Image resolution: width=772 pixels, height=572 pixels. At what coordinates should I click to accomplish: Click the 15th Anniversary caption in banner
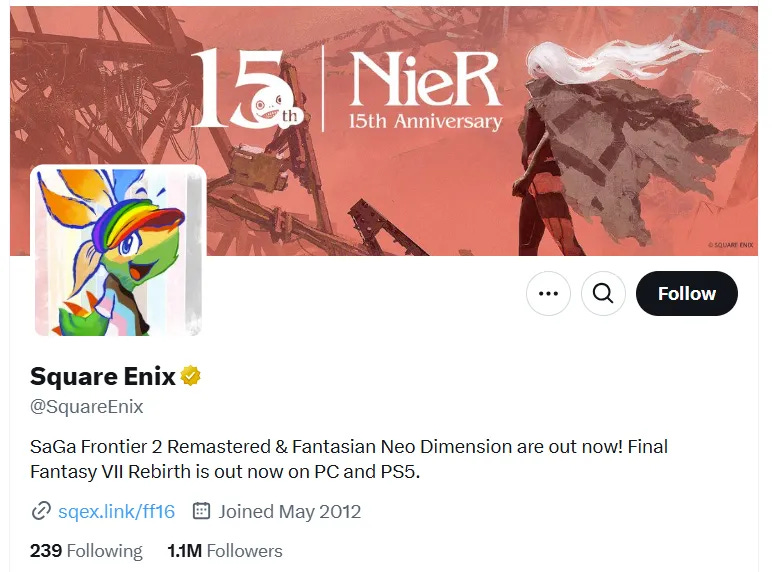click(x=426, y=121)
